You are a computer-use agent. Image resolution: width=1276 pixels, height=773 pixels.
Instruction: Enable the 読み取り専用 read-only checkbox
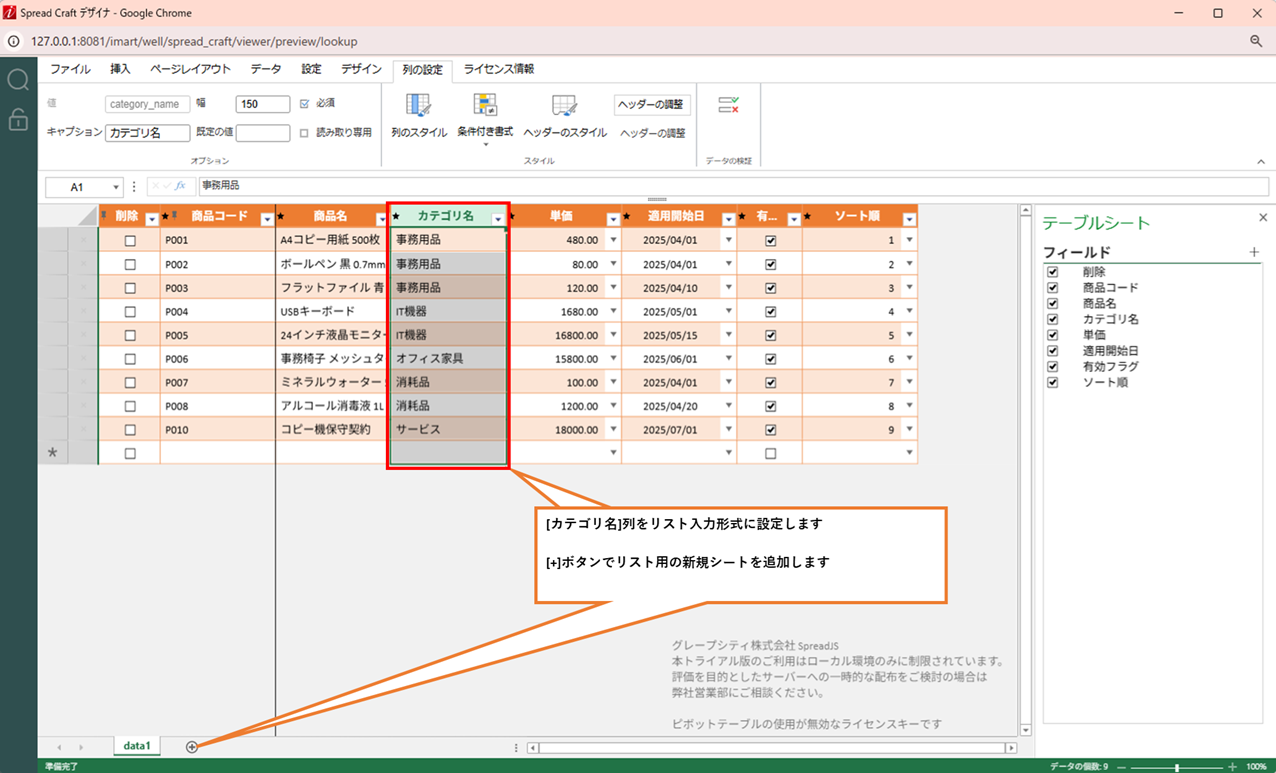(305, 133)
